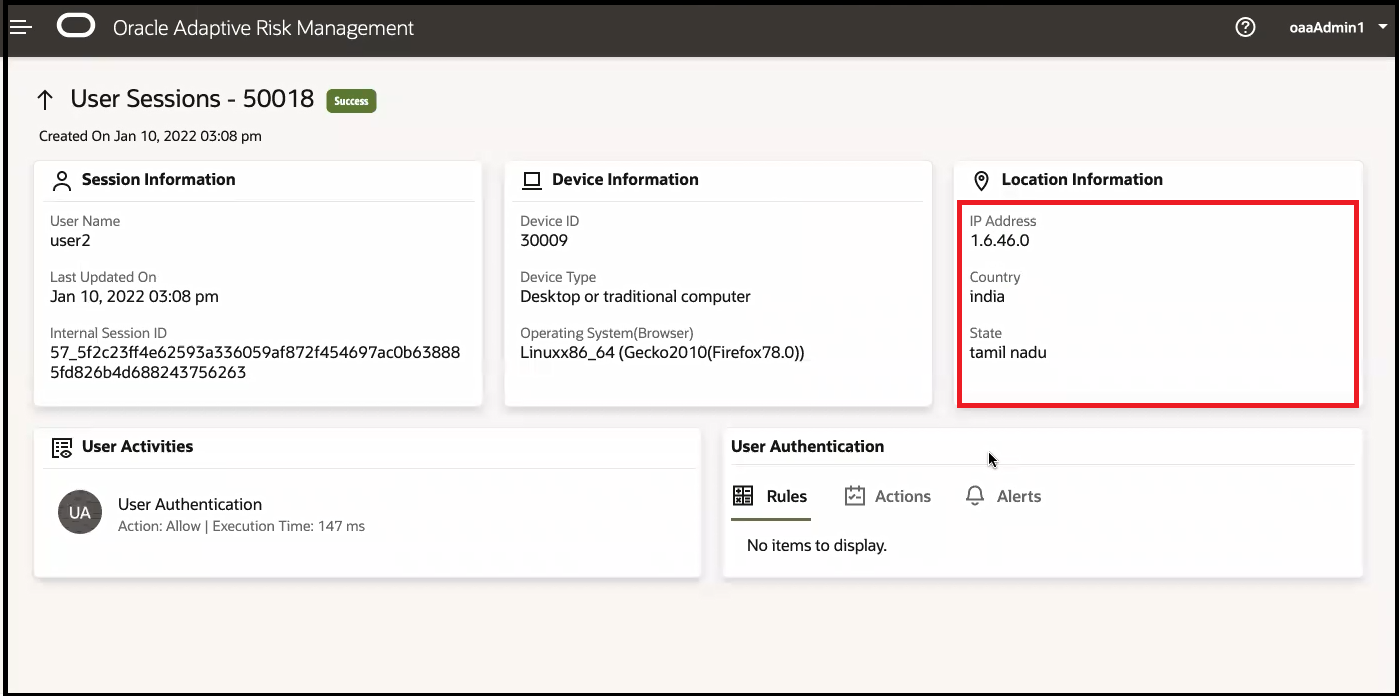Click the User Activities list icon
Screen dimensions: 1399x696
point(62,447)
